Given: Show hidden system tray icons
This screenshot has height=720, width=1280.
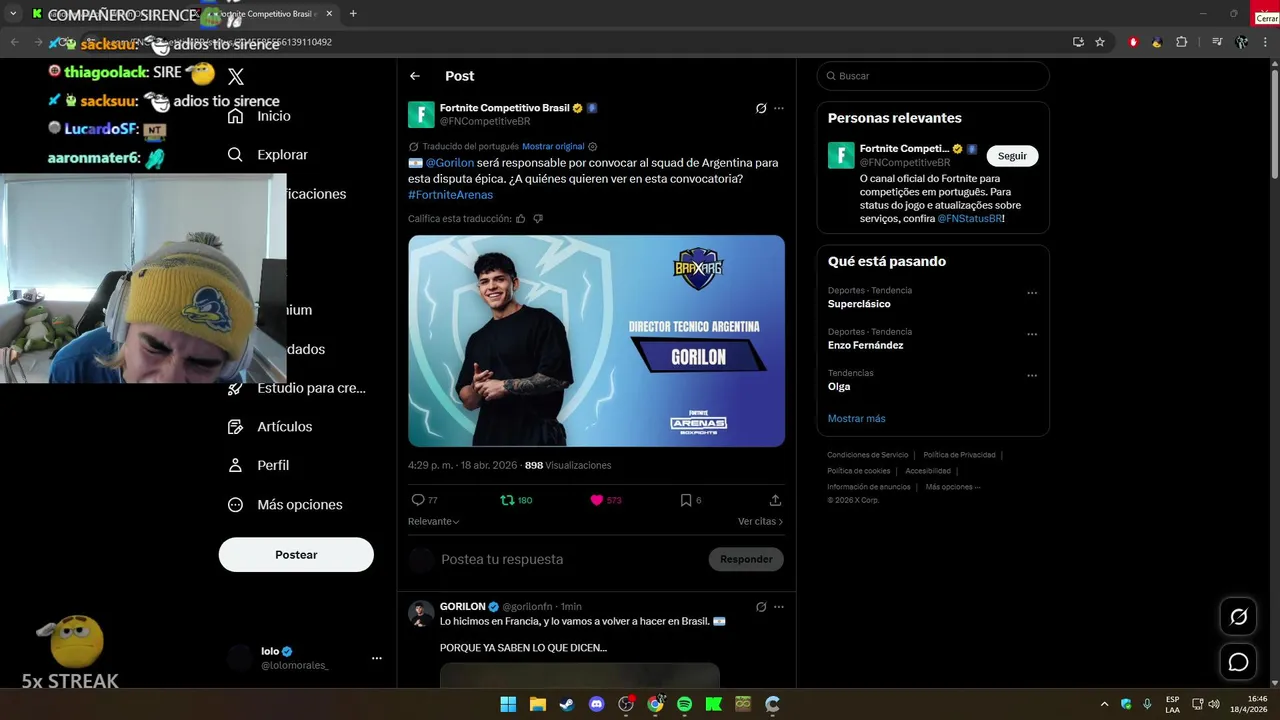Looking at the screenshot, I should point(1104,704).
